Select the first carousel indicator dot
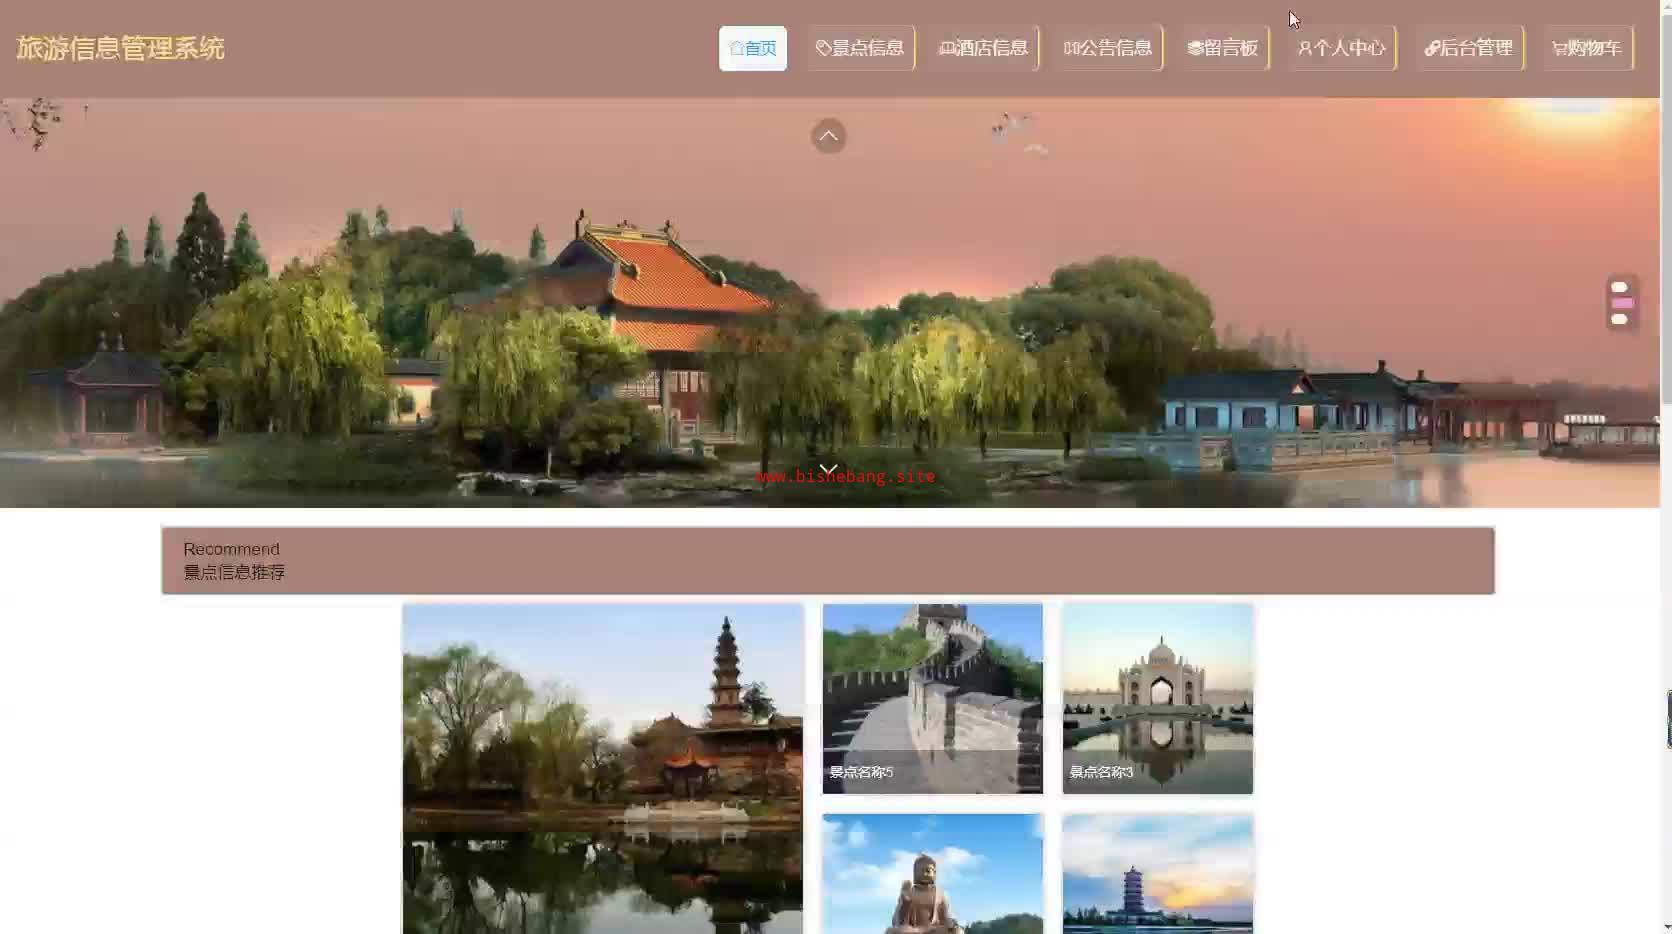 click(x=1620, y=287)
